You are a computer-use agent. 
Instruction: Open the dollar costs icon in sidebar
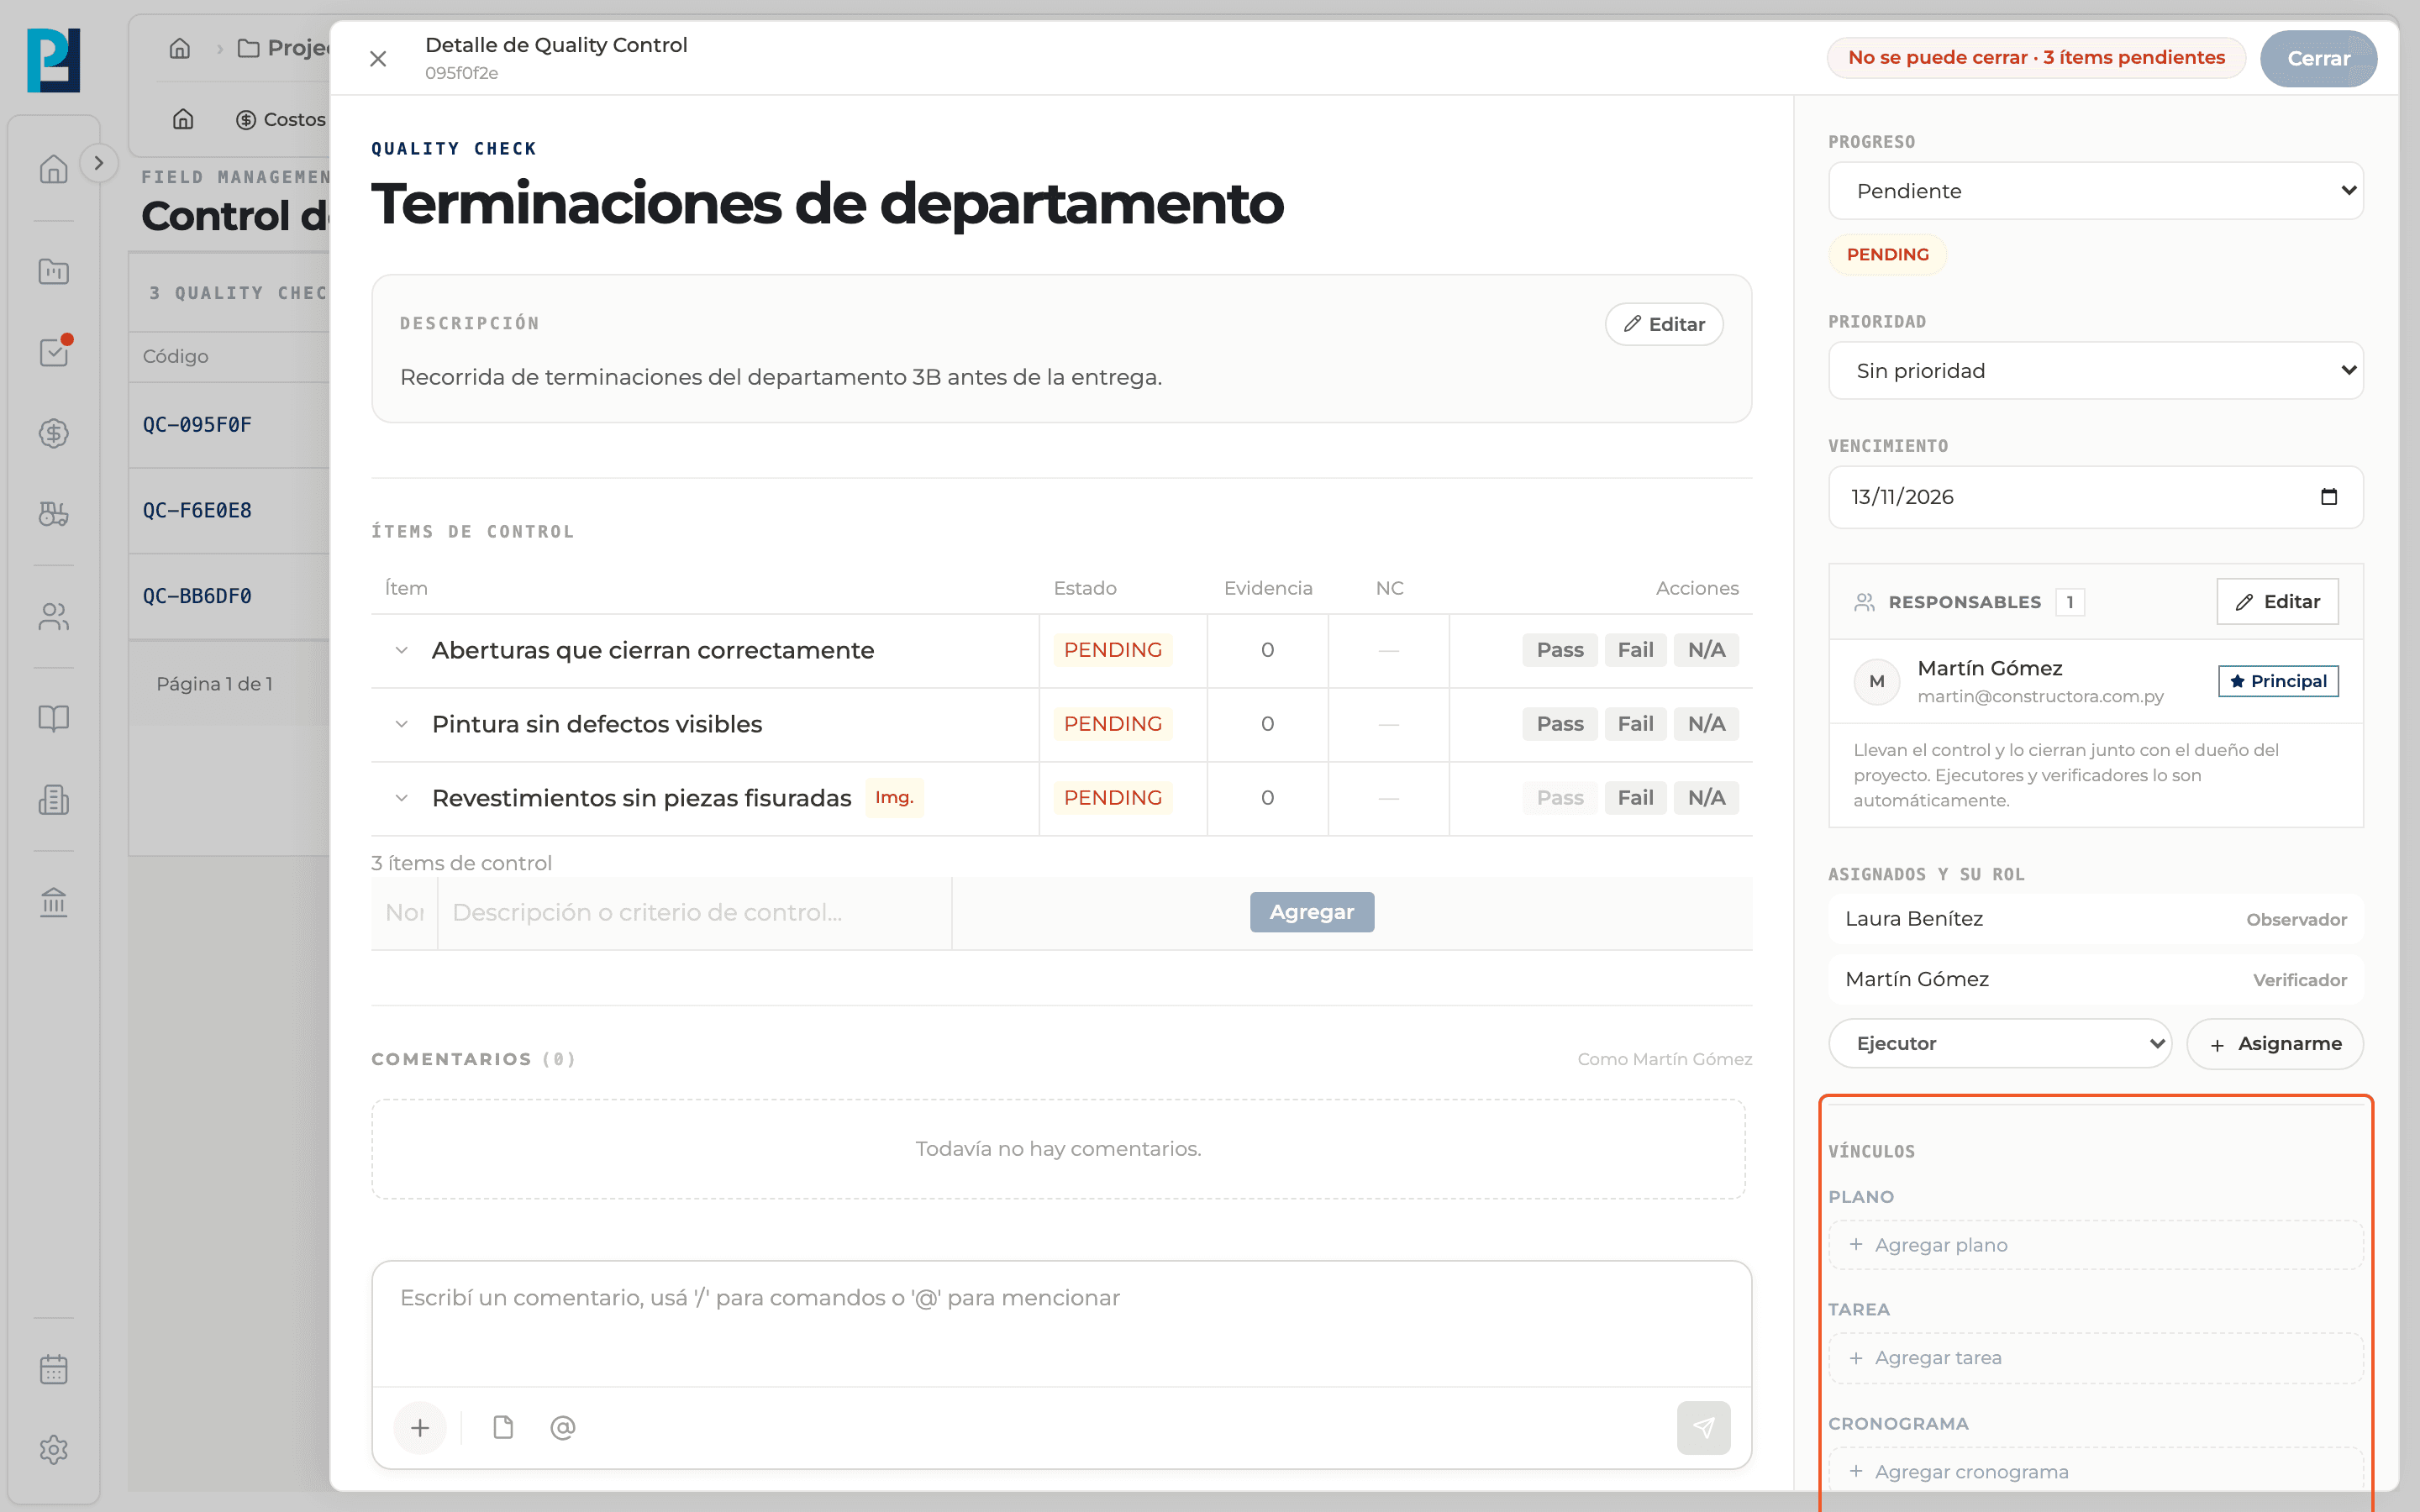(x=54, y=433)
